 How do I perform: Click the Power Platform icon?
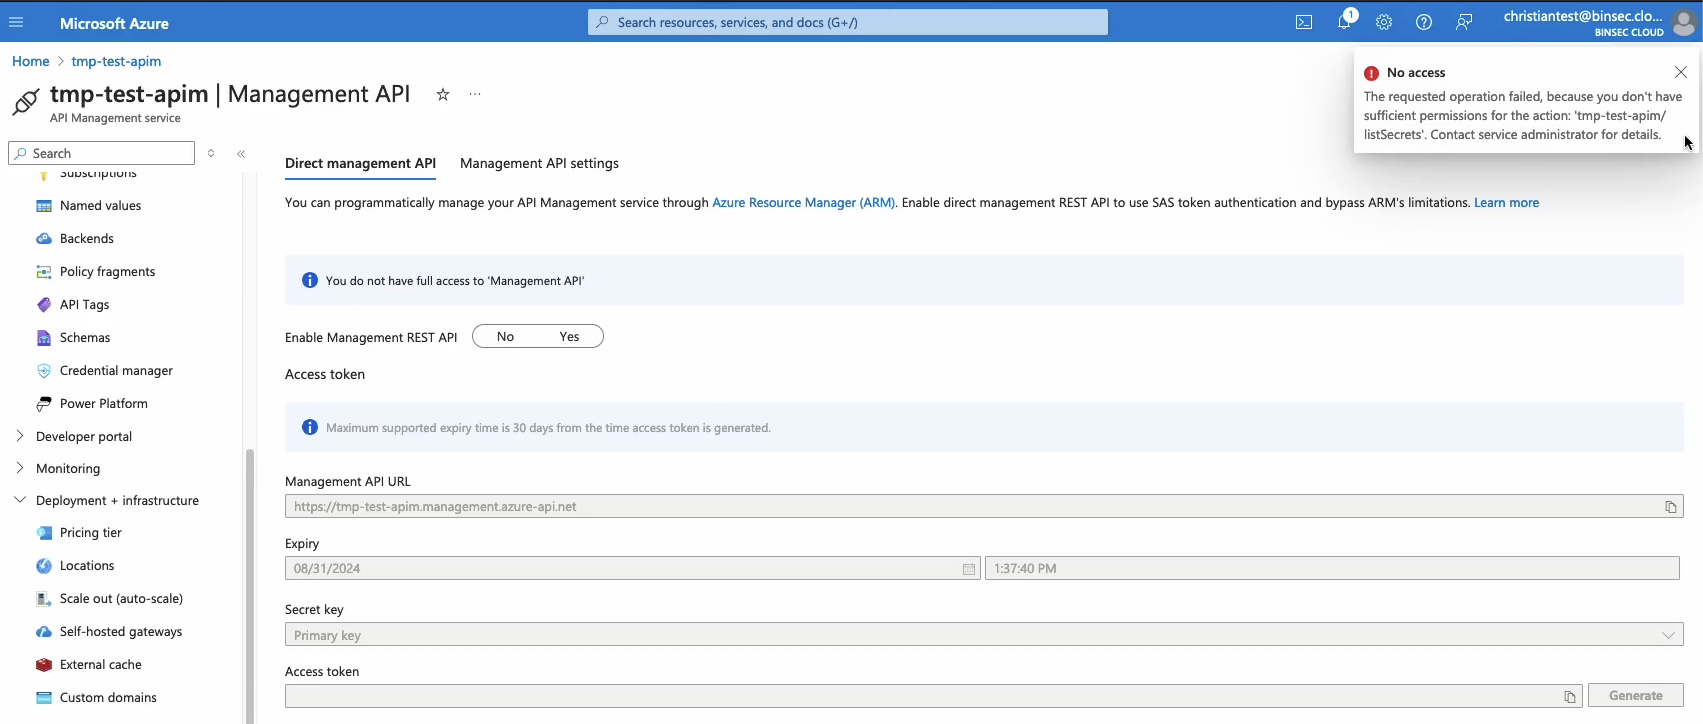pyautogui.click(x=44, y=404)
